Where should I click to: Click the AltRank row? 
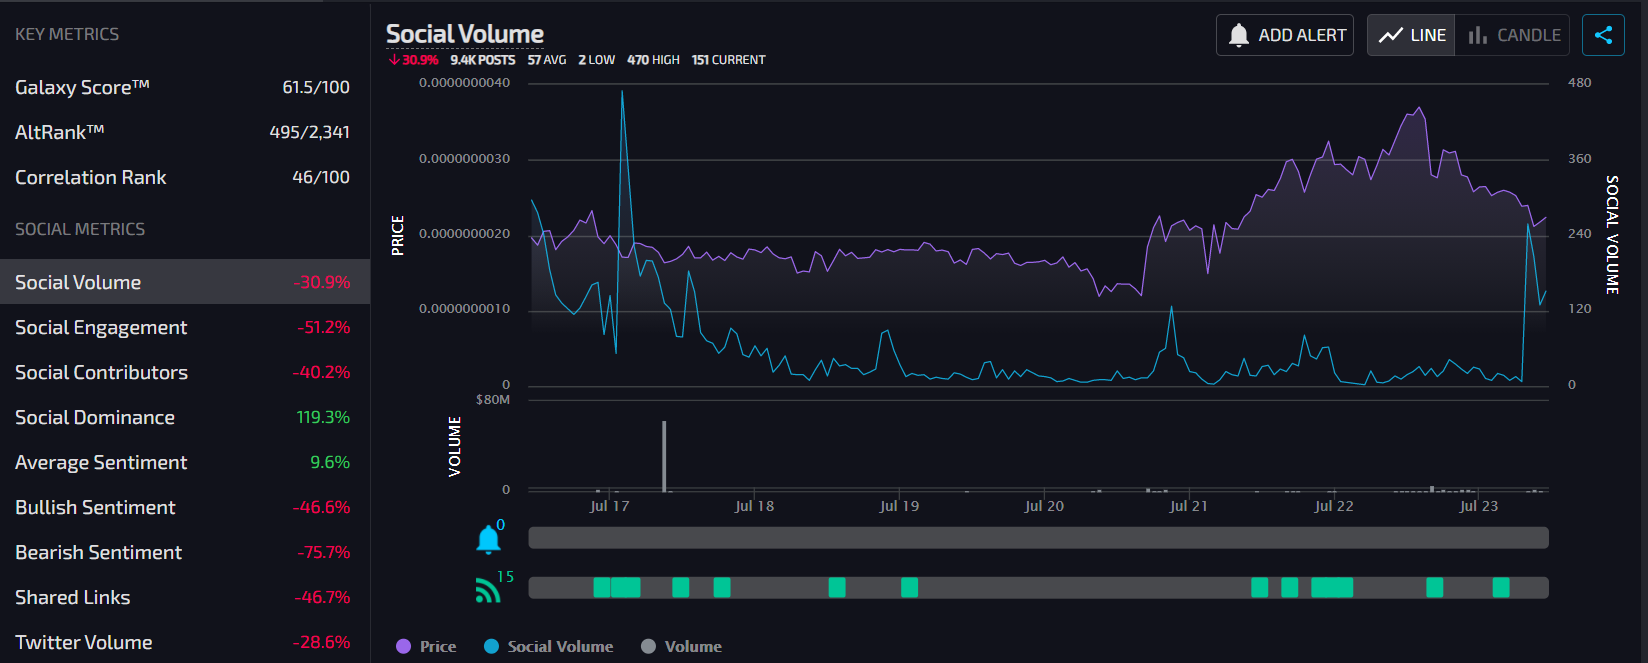click(184, 132)
